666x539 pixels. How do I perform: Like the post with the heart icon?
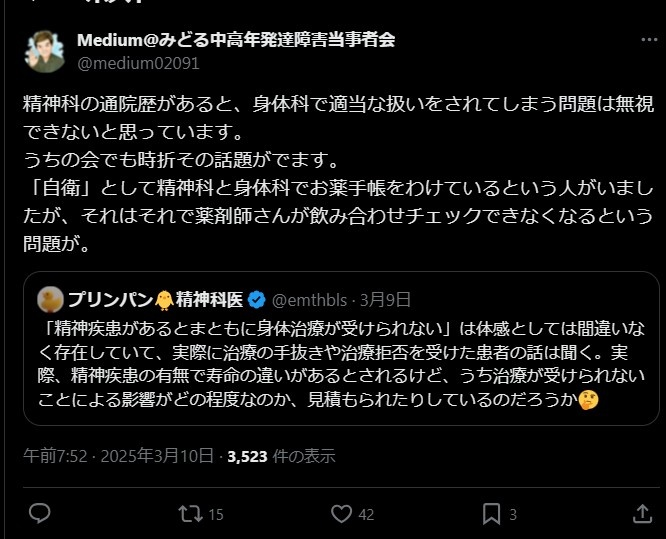point(342,514)
